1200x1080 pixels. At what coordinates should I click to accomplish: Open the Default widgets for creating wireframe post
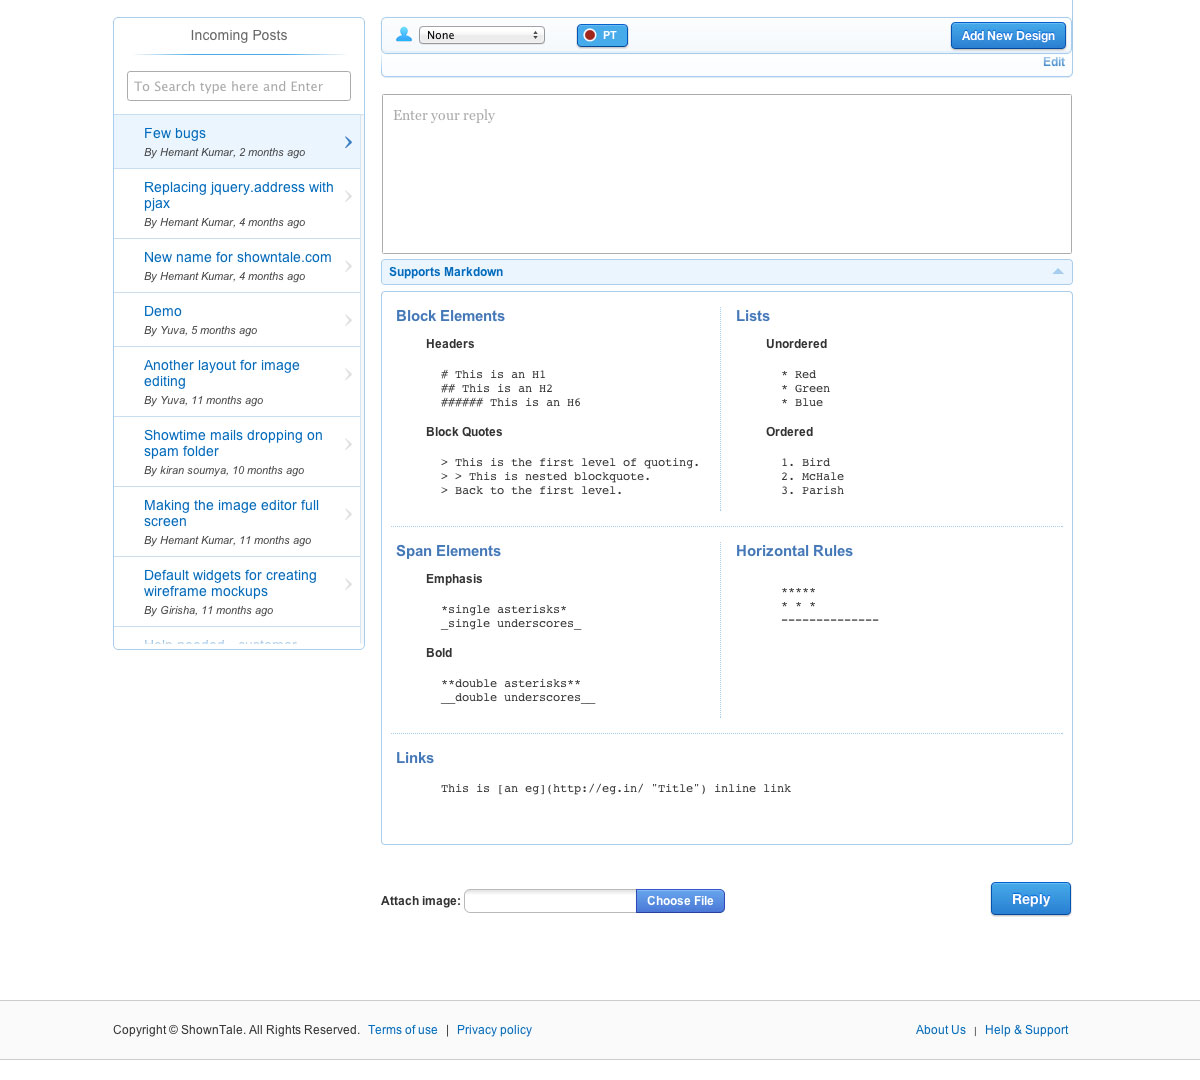230,583
